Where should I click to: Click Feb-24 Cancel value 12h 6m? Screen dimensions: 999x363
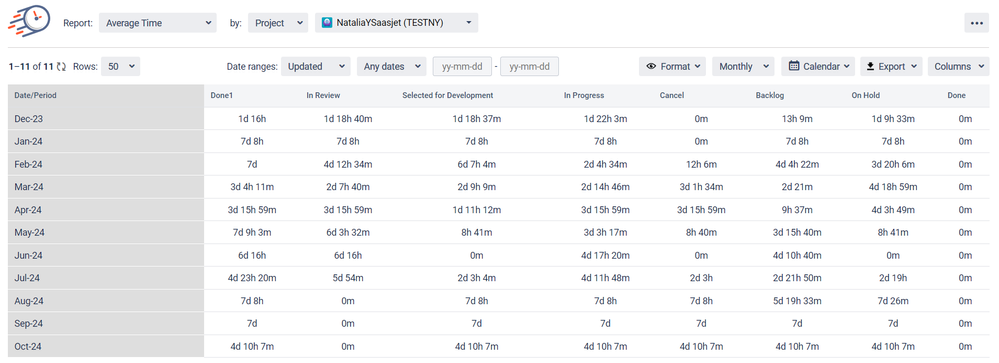click(701, 164)
